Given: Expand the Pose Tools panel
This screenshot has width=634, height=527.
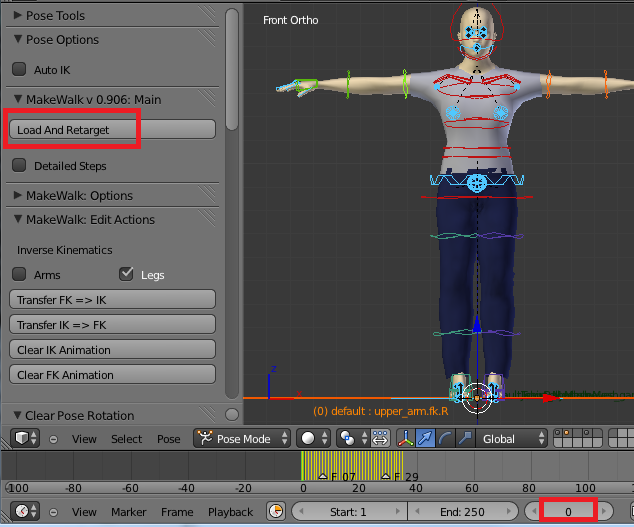Looking at the screenshot, I should (x=55, y=15).
